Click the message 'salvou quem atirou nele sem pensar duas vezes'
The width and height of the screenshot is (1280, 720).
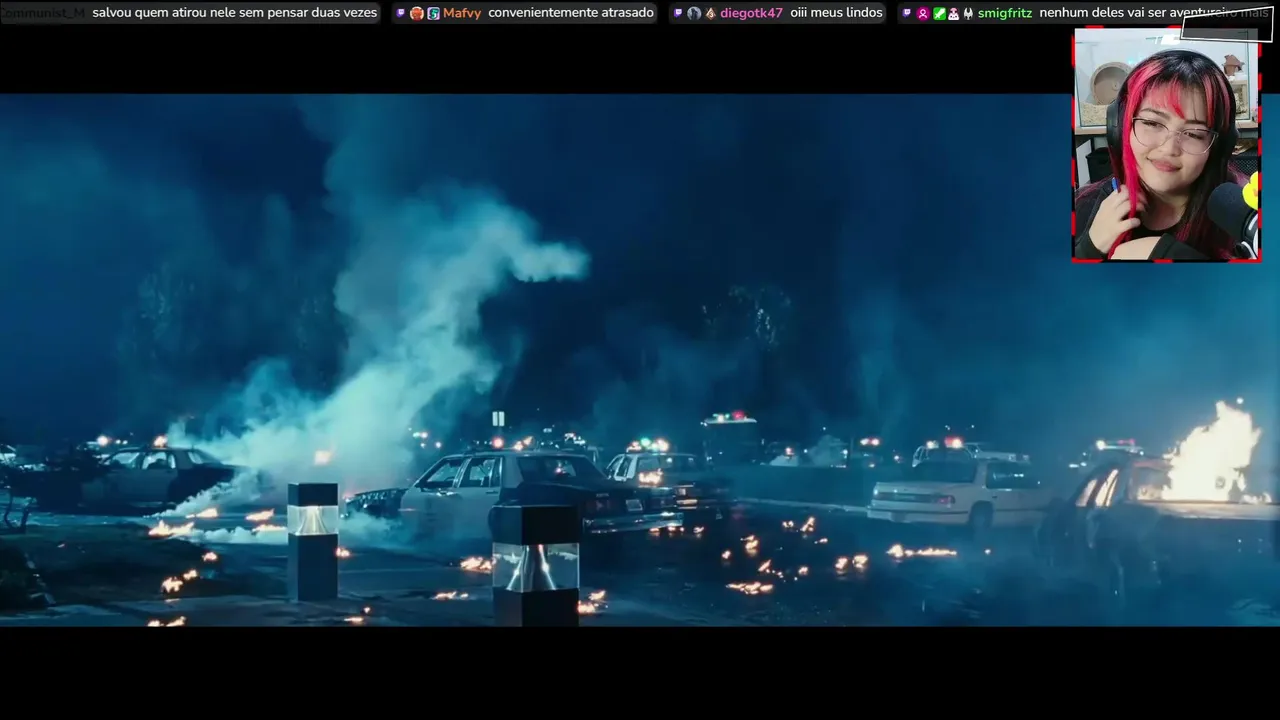235,13
